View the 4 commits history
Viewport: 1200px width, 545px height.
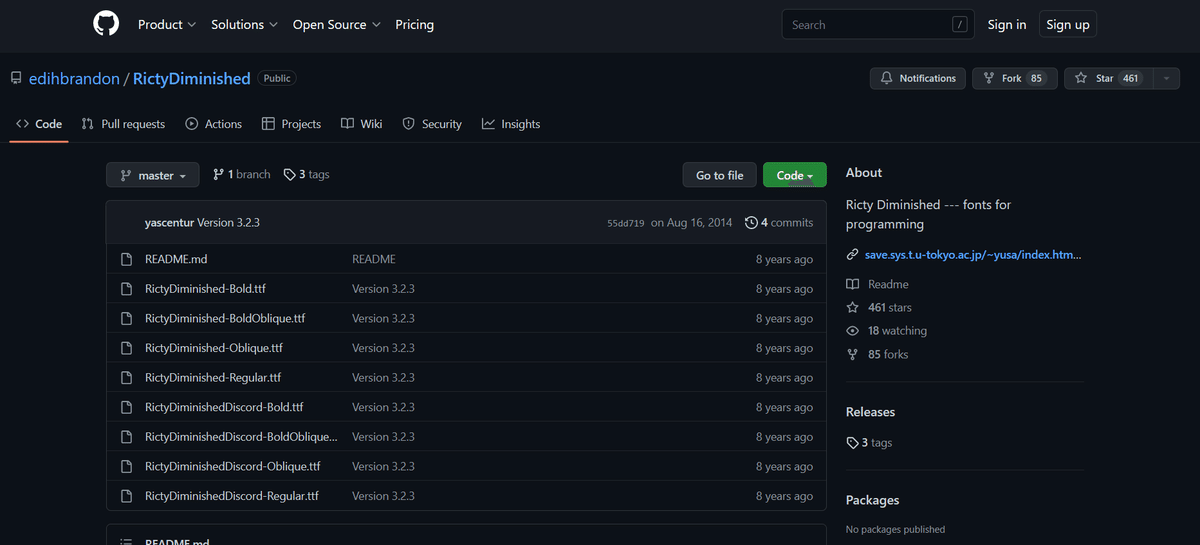779,222
